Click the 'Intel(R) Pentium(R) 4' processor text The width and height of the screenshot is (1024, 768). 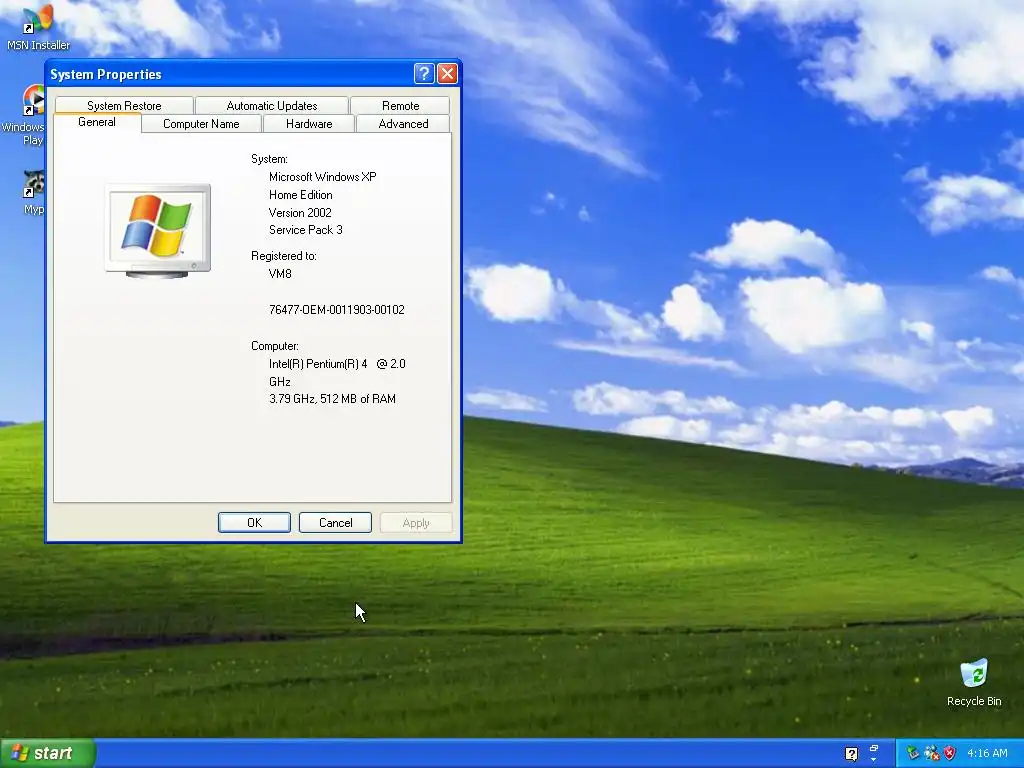point(318,364)
